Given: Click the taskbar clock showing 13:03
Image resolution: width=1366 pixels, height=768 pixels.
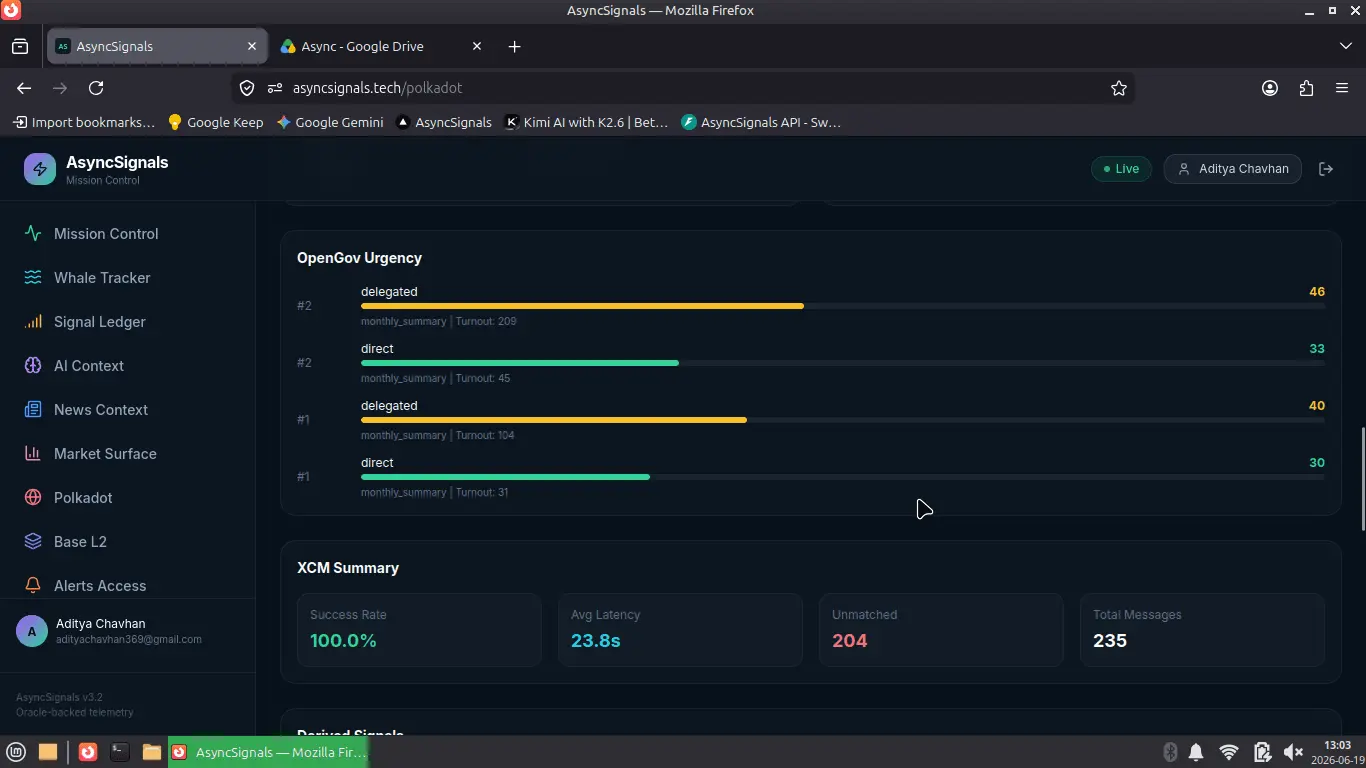Looking at the screenshot, I should [1337, 745].
